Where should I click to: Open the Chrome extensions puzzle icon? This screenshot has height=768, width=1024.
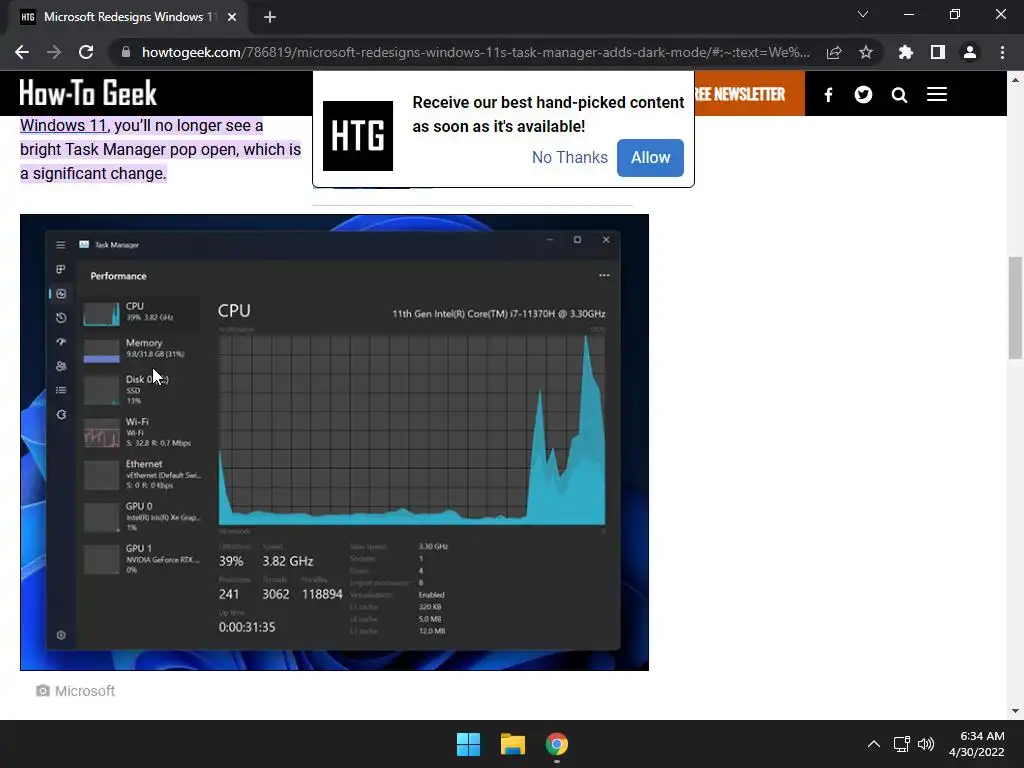tap(905, 52)
